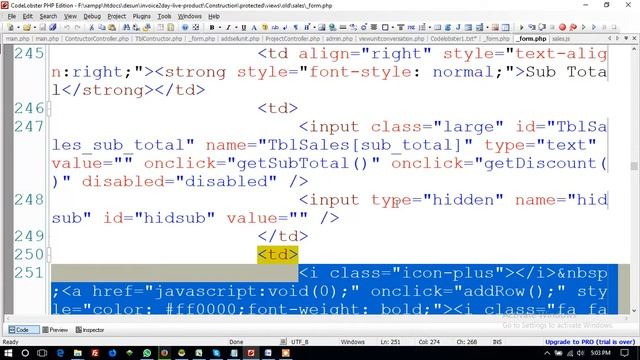Close current document tab with X
The image size is (640, 360).
click(634, 38)
